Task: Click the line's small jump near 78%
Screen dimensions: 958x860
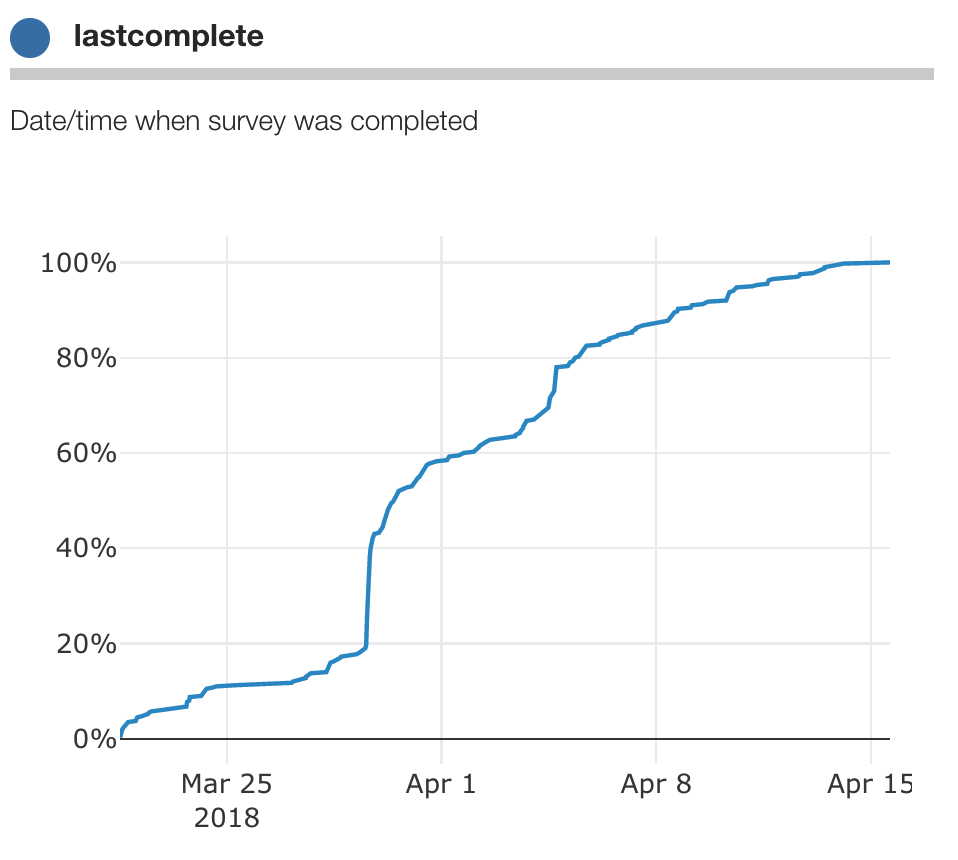Action: (x=555, y=377)
